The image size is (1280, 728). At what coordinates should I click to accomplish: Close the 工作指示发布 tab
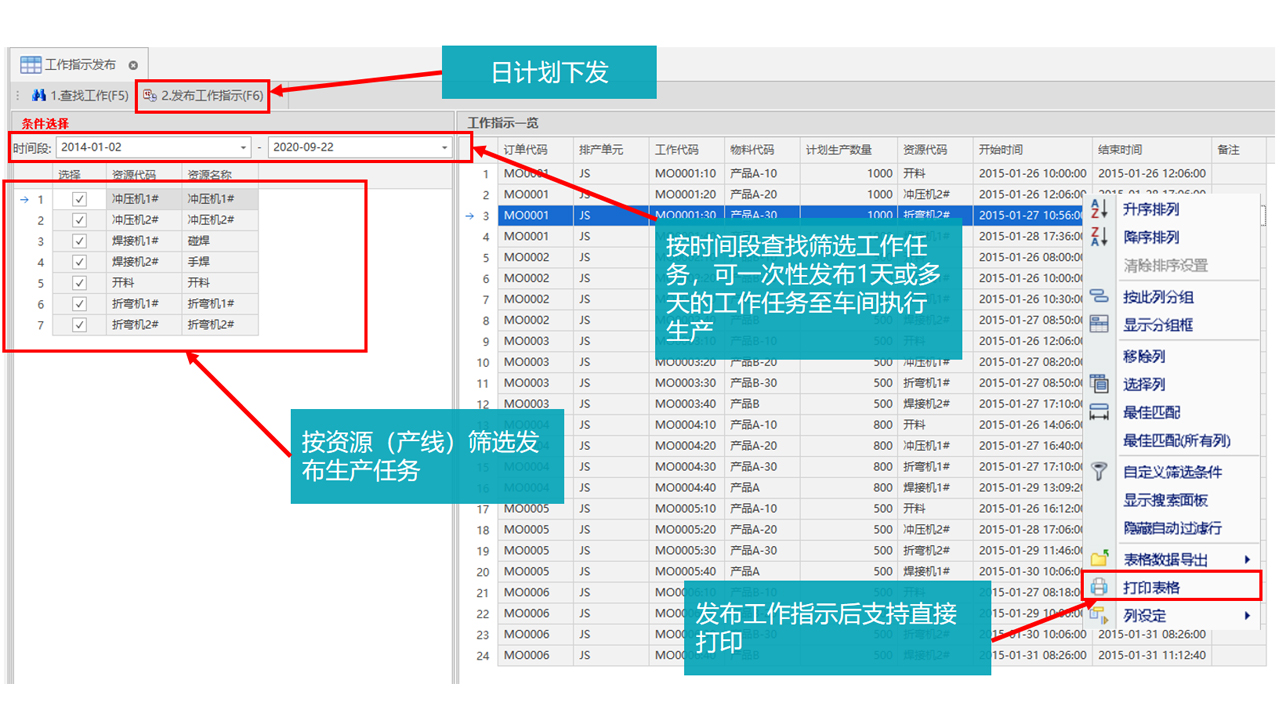[133, 65]
